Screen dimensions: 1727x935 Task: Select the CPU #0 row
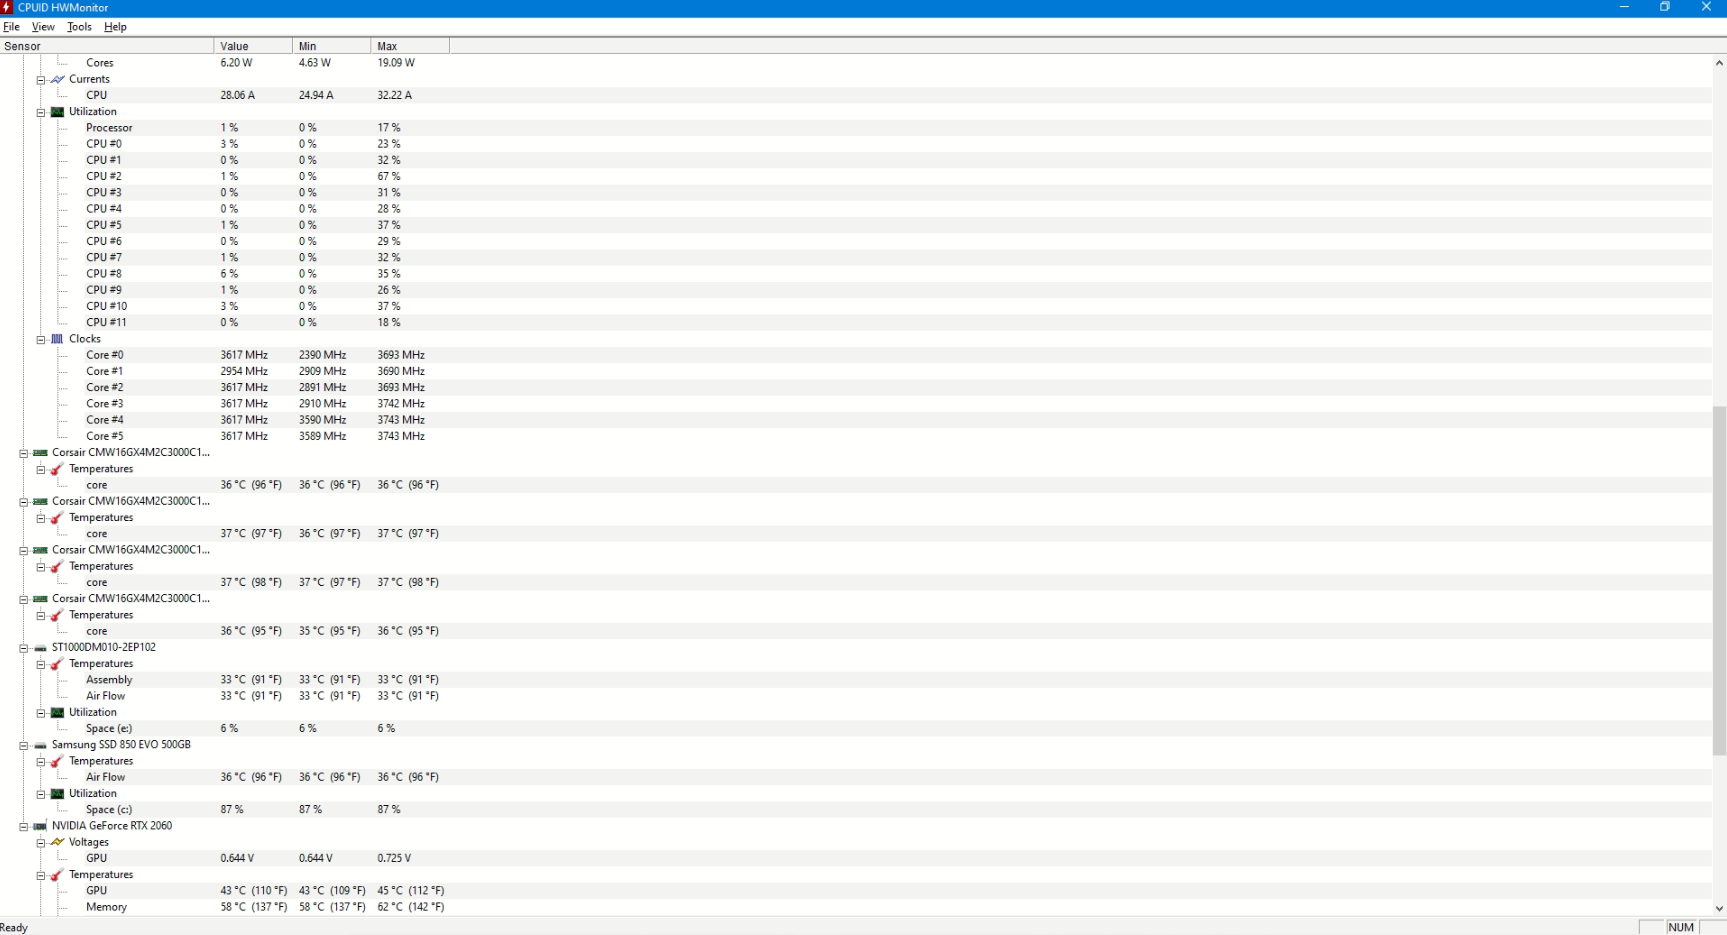tap(243, 144)
